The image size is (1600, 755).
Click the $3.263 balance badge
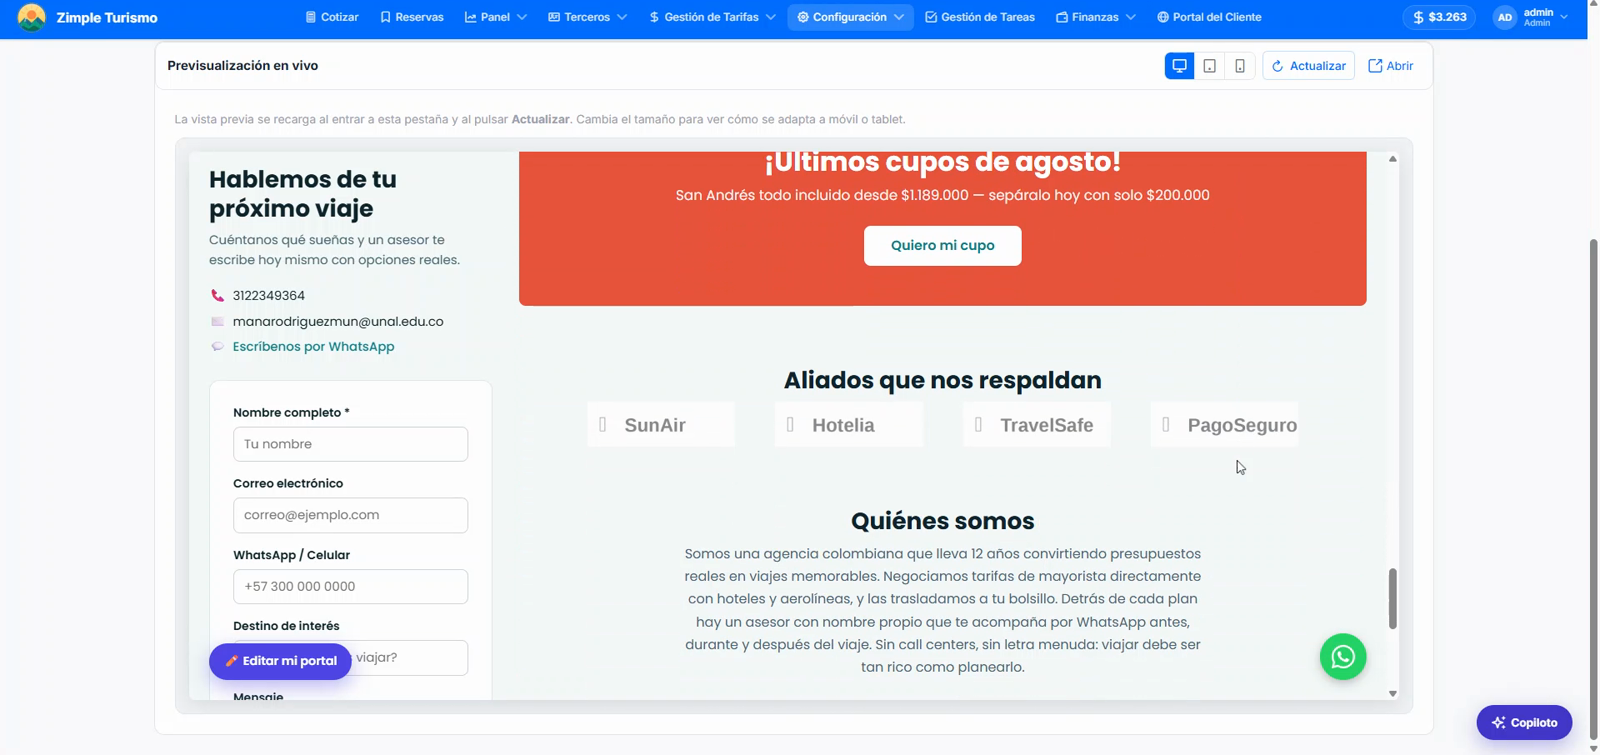pyautogui.click(x=1440, y=17)
